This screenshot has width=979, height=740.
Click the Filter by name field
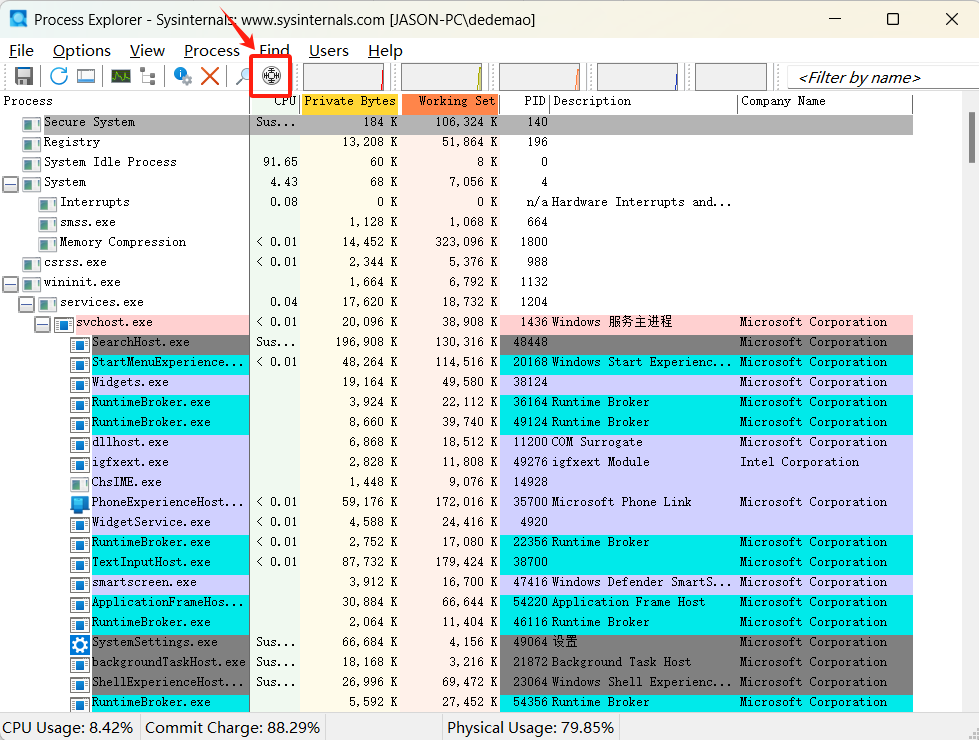883,77
